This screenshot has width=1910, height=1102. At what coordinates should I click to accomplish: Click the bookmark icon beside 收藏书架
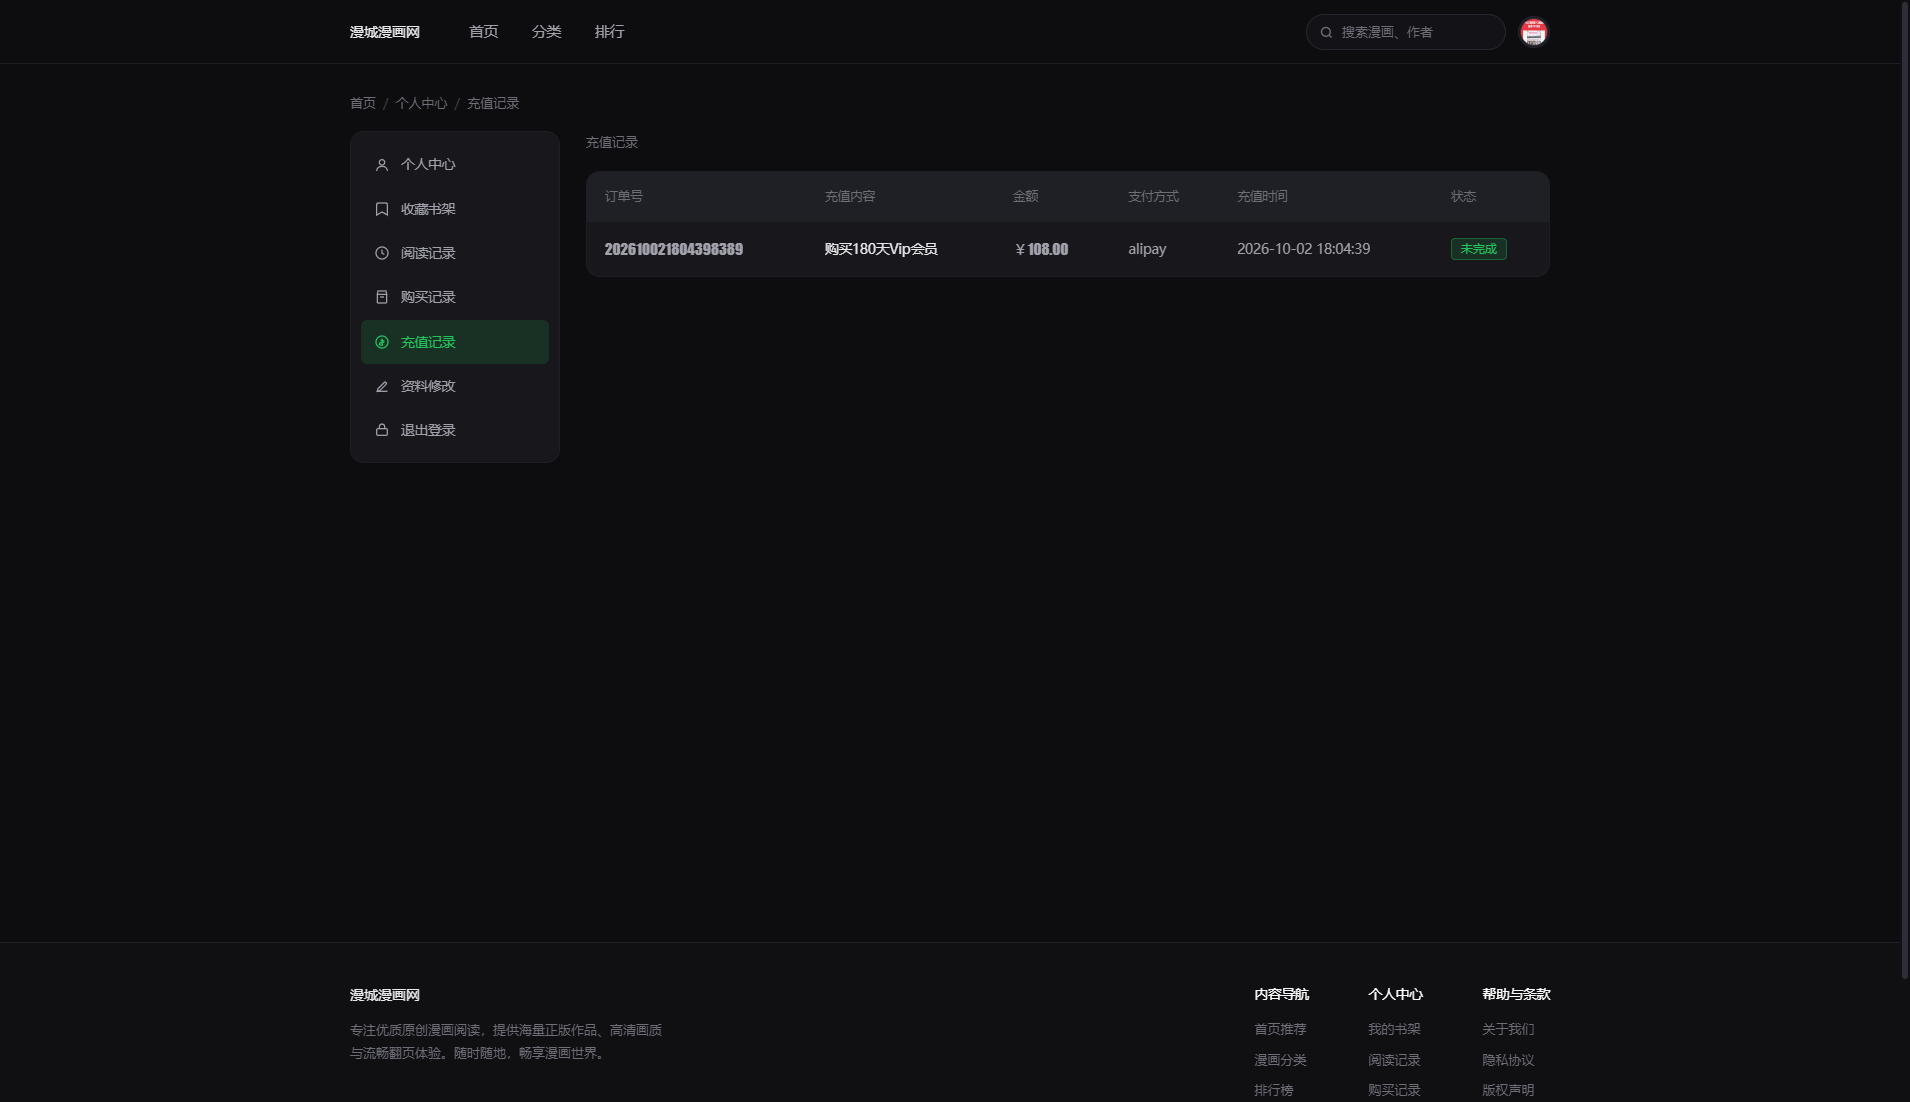[381, 209]
